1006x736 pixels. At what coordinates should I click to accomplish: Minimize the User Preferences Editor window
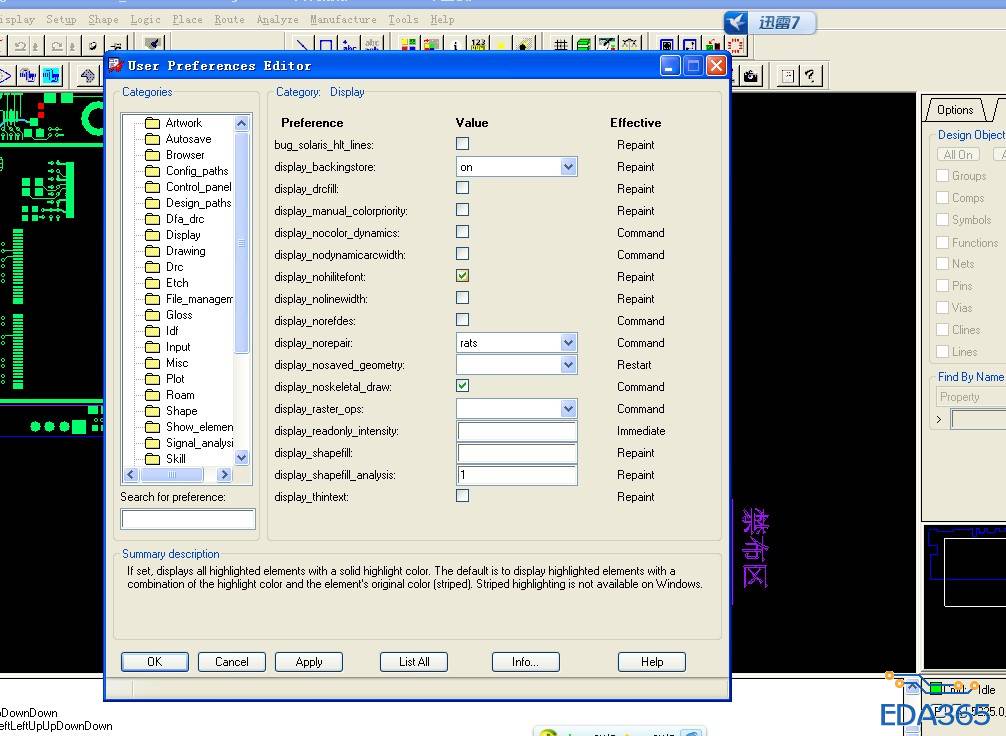click(669, 65)
